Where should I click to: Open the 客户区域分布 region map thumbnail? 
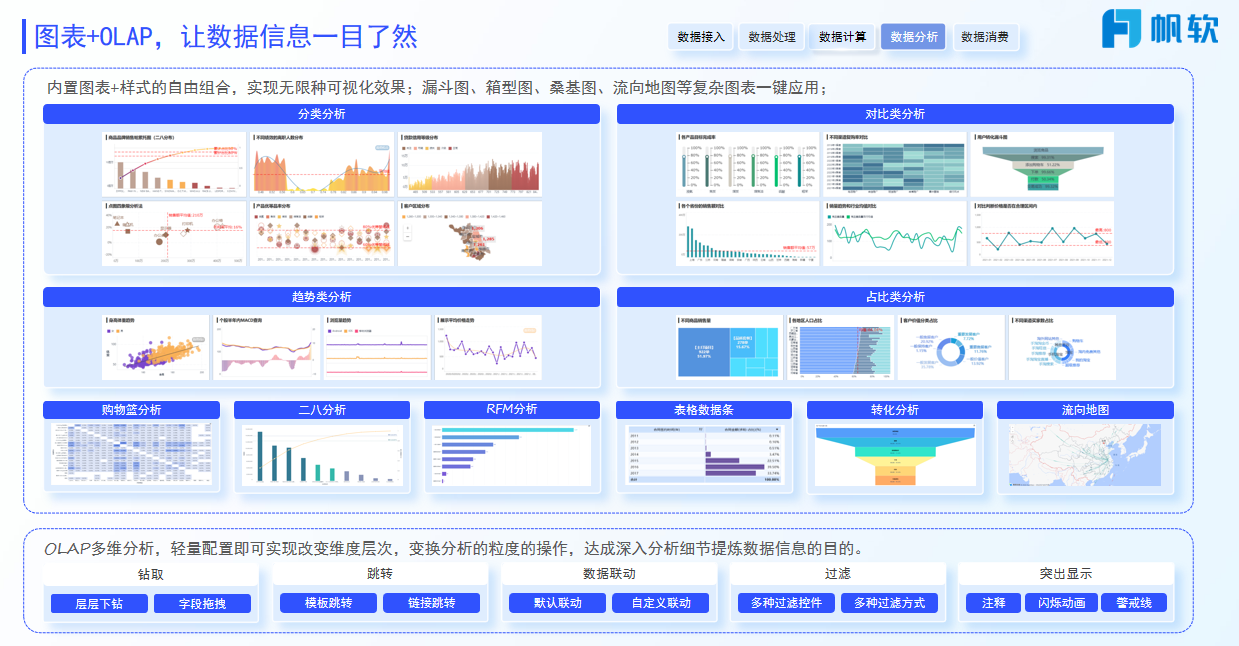(469, 234)
